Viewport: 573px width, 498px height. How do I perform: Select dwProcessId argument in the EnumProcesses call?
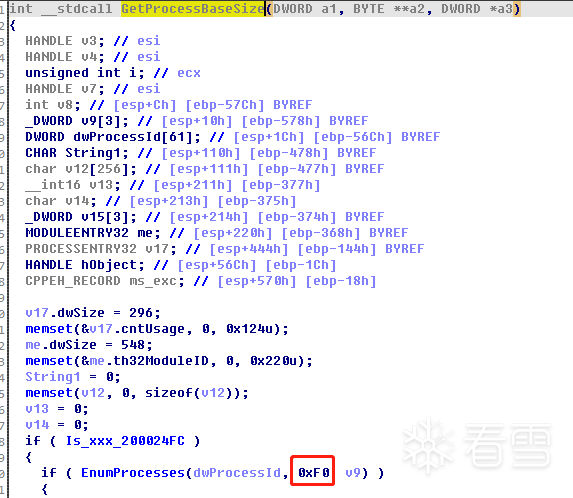pos(237,473)
